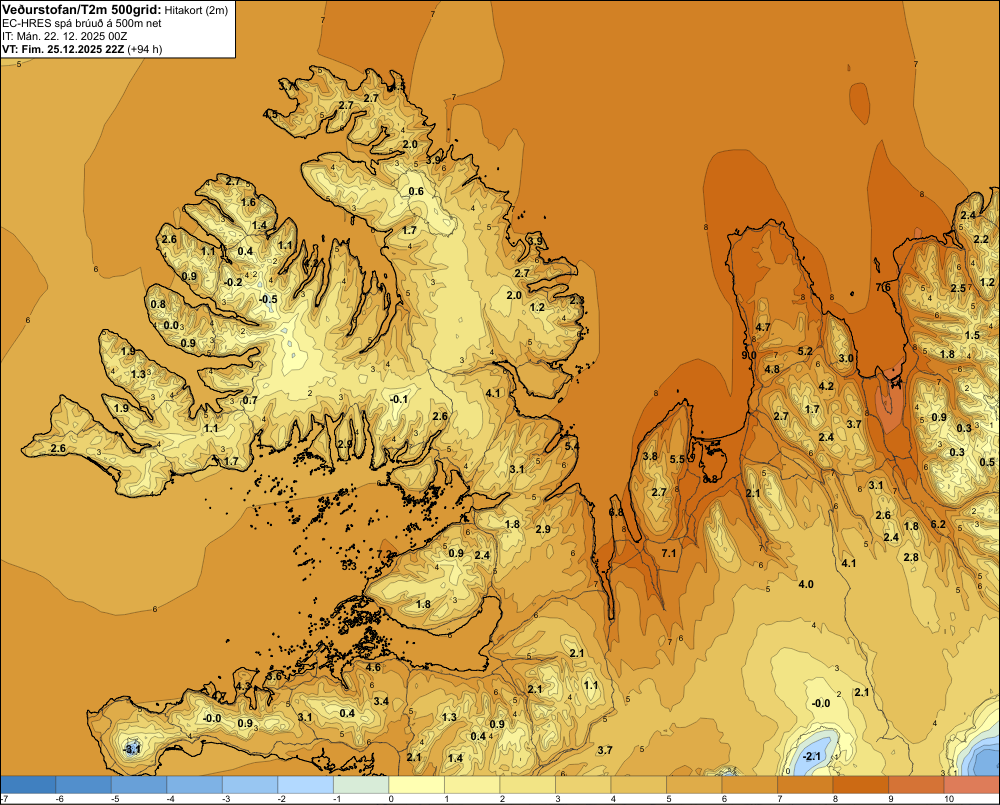Click the 'VT: Fim. 25.12.2025 22Z' valid time
1000x805 pixels.
click(64, 49)
